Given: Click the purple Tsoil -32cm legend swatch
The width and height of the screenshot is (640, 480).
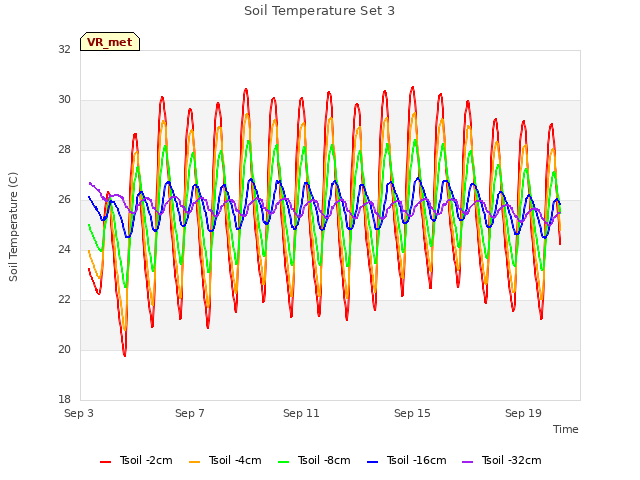Looking at the screenshot, I should (x=468, y=462).
